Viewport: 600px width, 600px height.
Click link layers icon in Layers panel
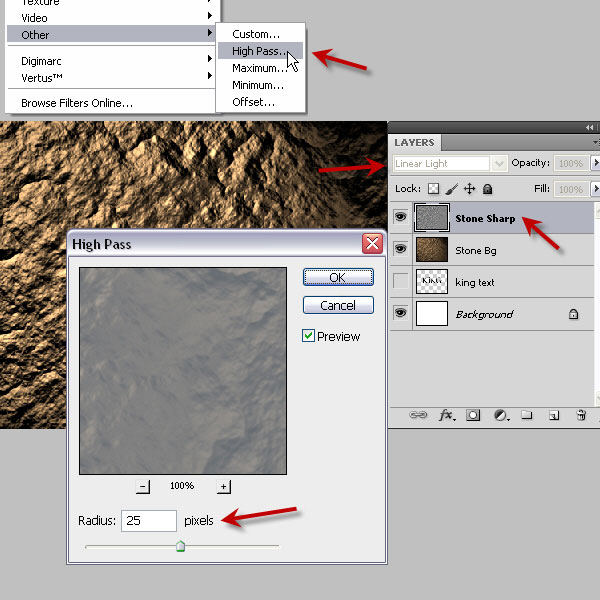point(418,415)
